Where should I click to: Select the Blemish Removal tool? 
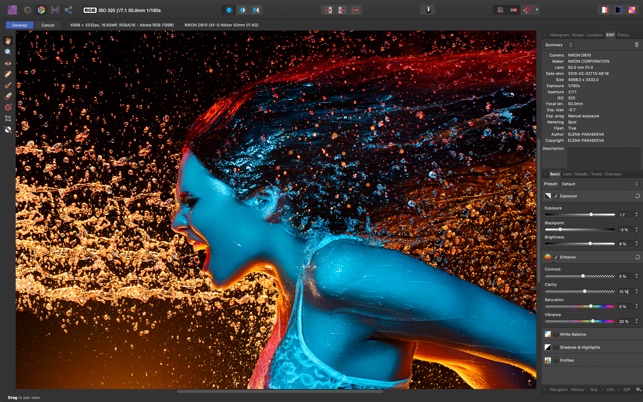(8, 74)
